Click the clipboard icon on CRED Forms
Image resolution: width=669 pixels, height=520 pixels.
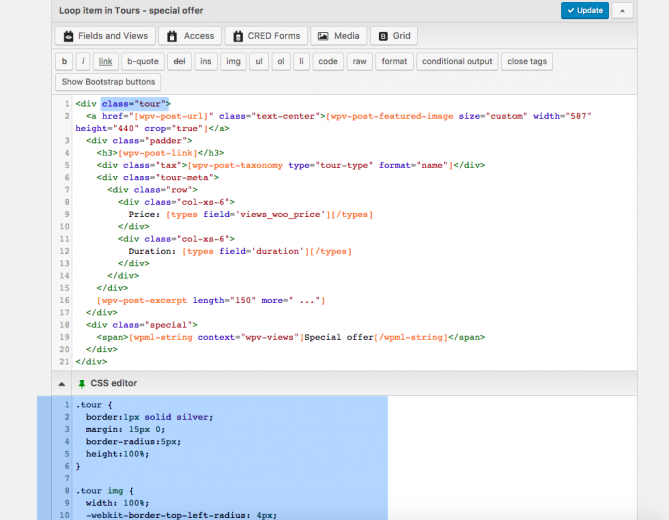pos(238,36)
